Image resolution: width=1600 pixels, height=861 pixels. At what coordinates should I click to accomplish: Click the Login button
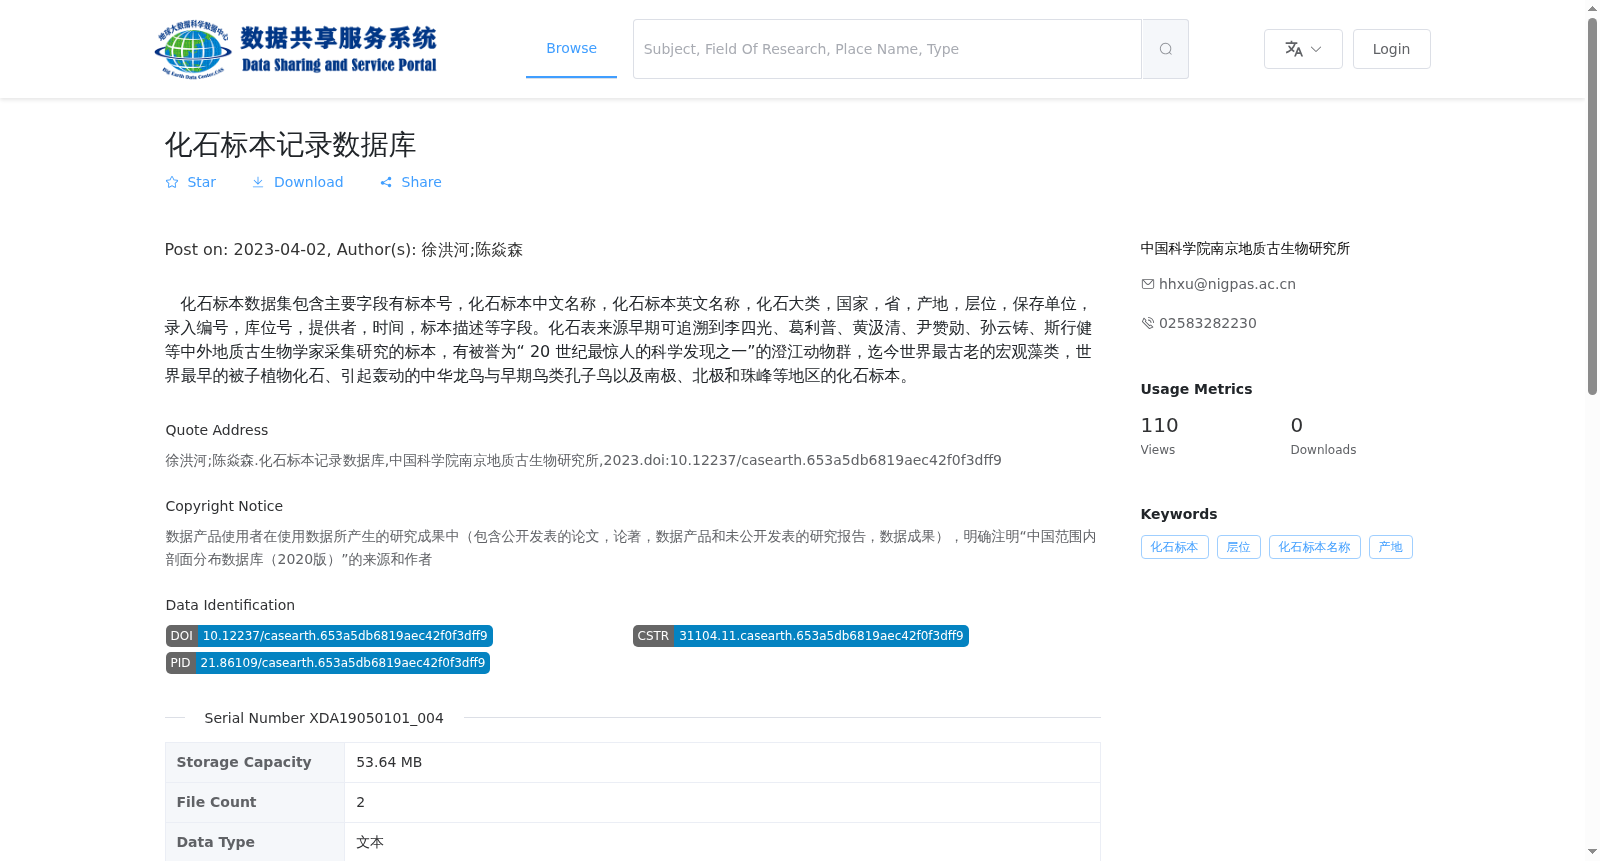(x=1391, y=49)
